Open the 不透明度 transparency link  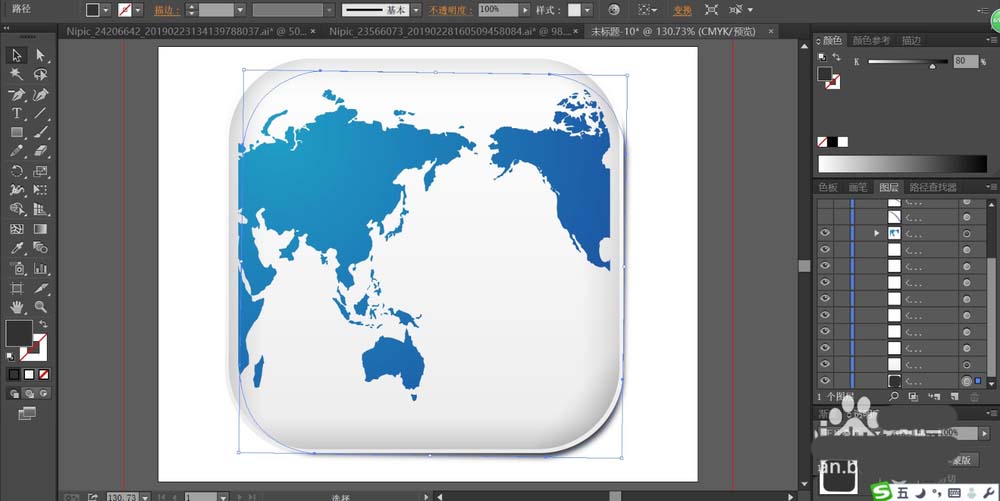tap(450, 10)
